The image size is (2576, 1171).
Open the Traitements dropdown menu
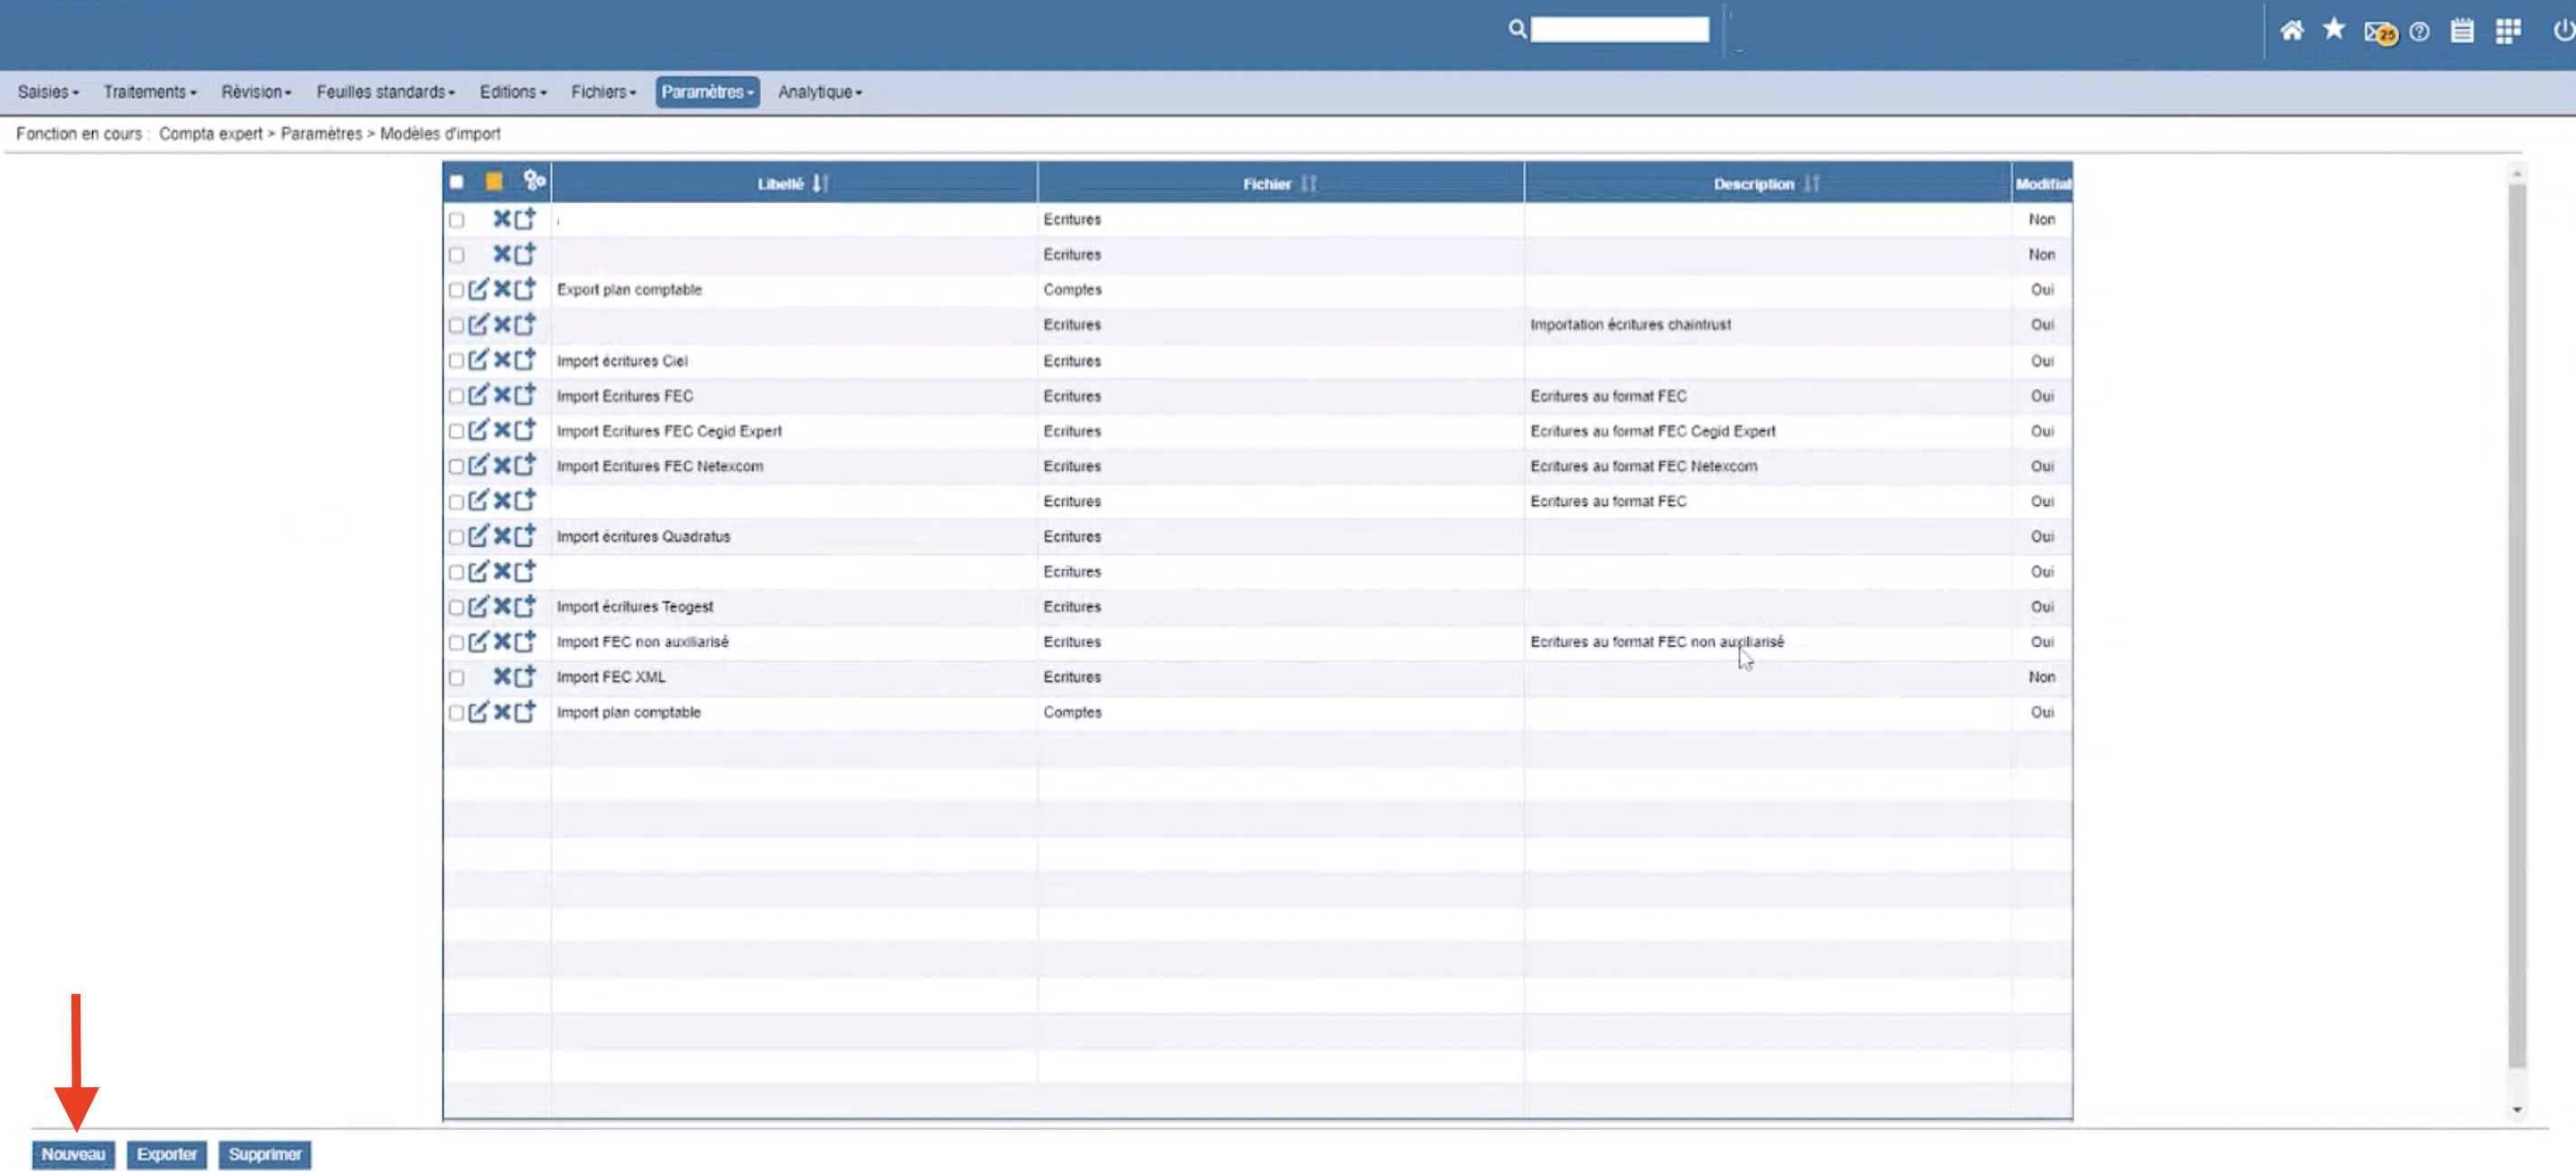pyautogui.click(x=150, y=91)
